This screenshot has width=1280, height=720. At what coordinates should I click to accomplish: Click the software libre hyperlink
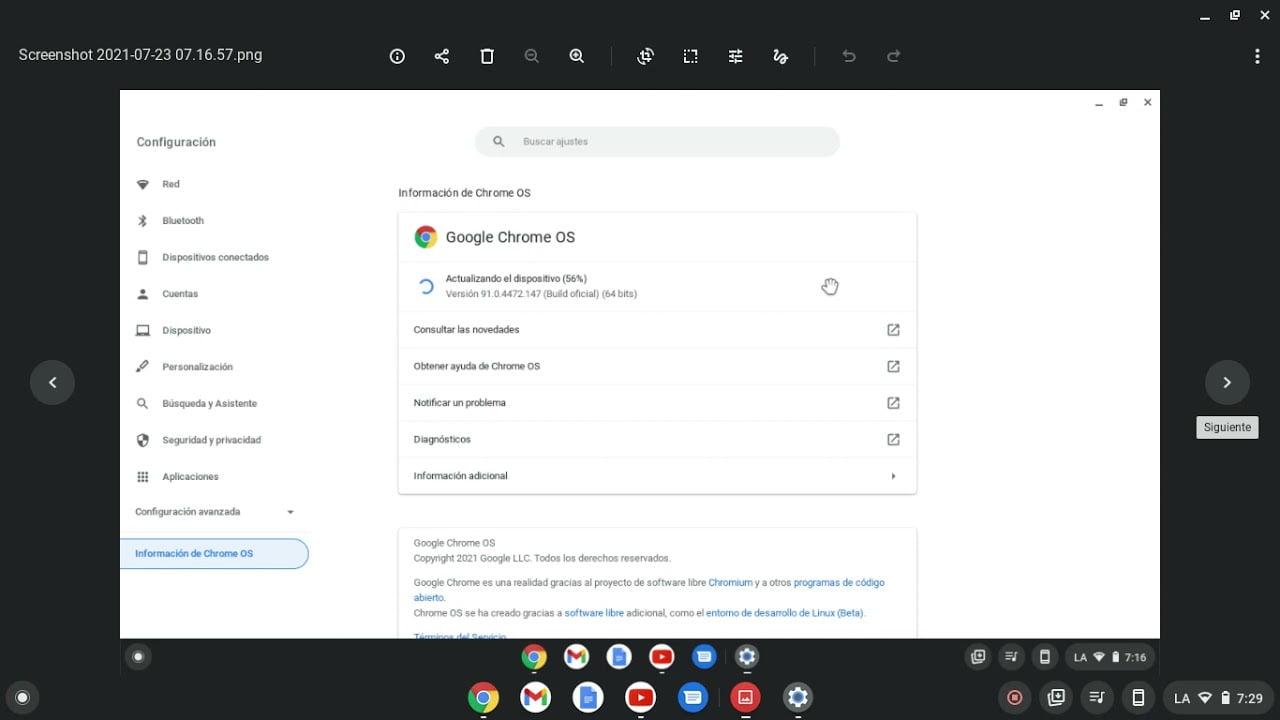(x=594, y=613)
